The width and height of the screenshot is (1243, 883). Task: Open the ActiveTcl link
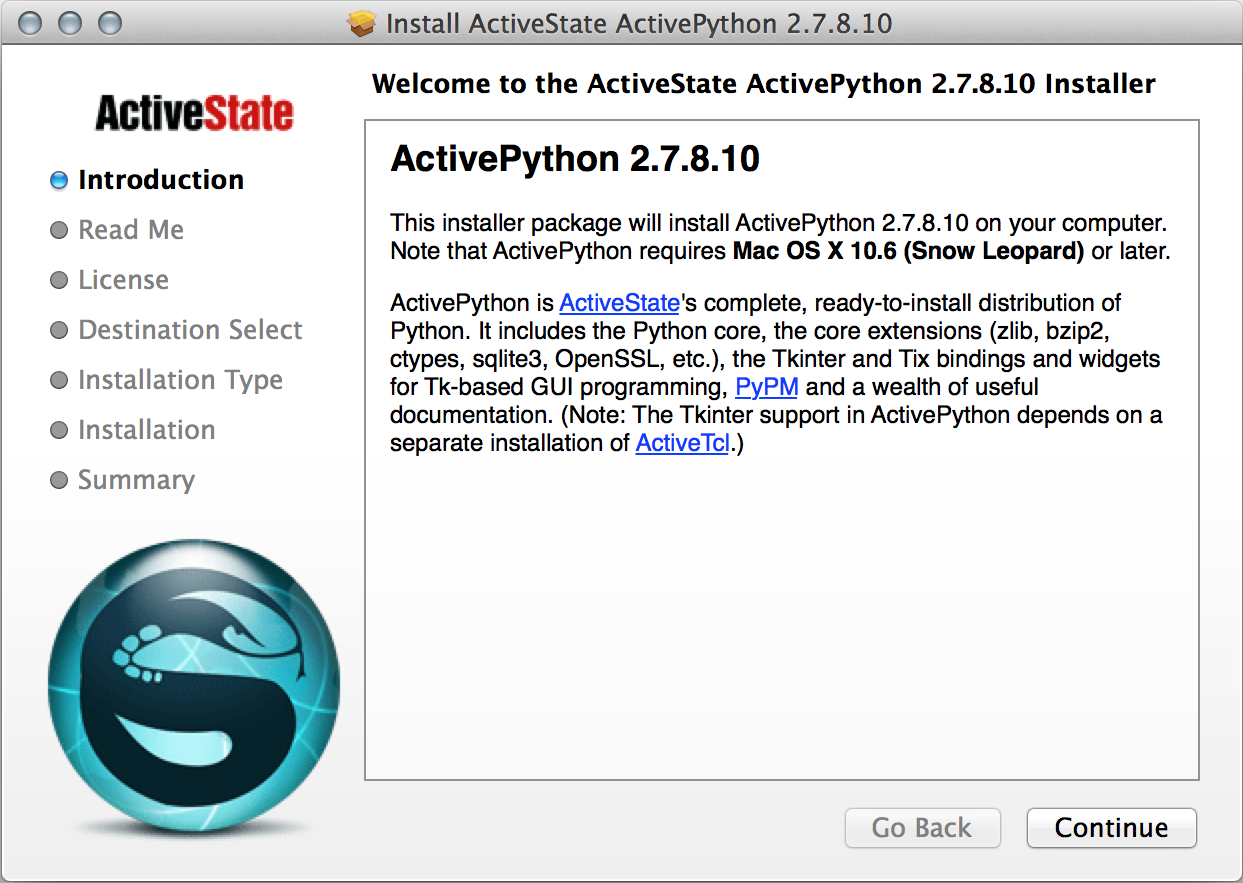[x=682, y=443]
